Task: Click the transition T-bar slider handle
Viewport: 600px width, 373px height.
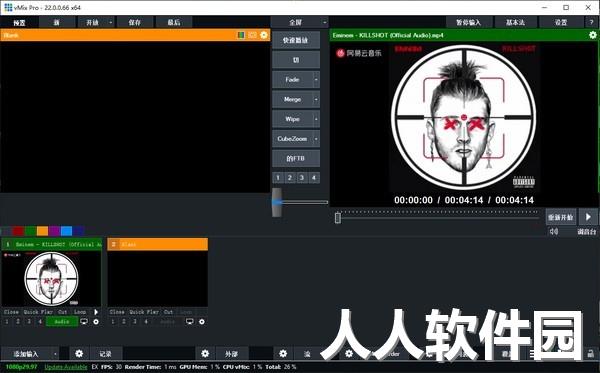Action: coord(277,202)
